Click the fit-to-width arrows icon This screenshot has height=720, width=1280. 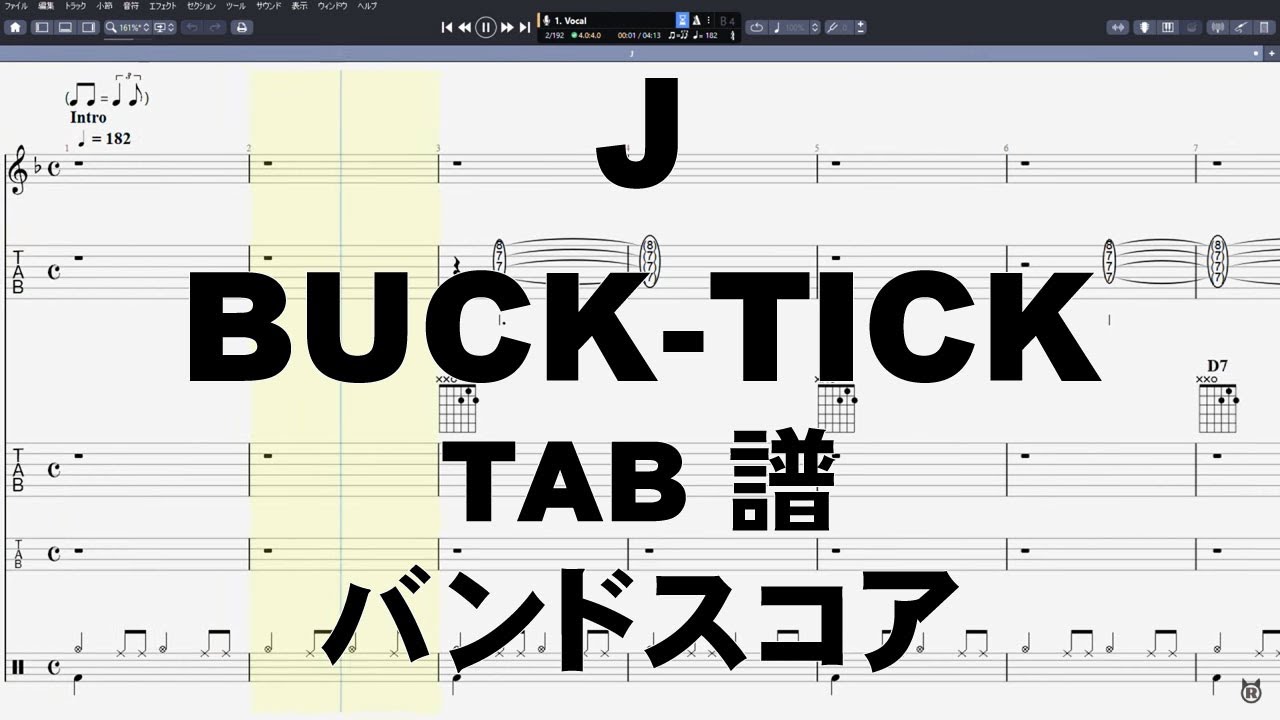(x=1119, y=28)
